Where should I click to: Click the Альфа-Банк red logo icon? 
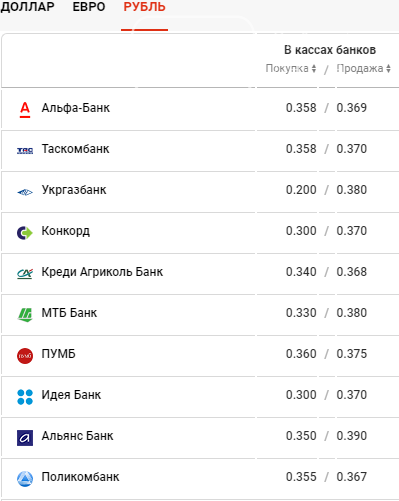click(25, 110)
